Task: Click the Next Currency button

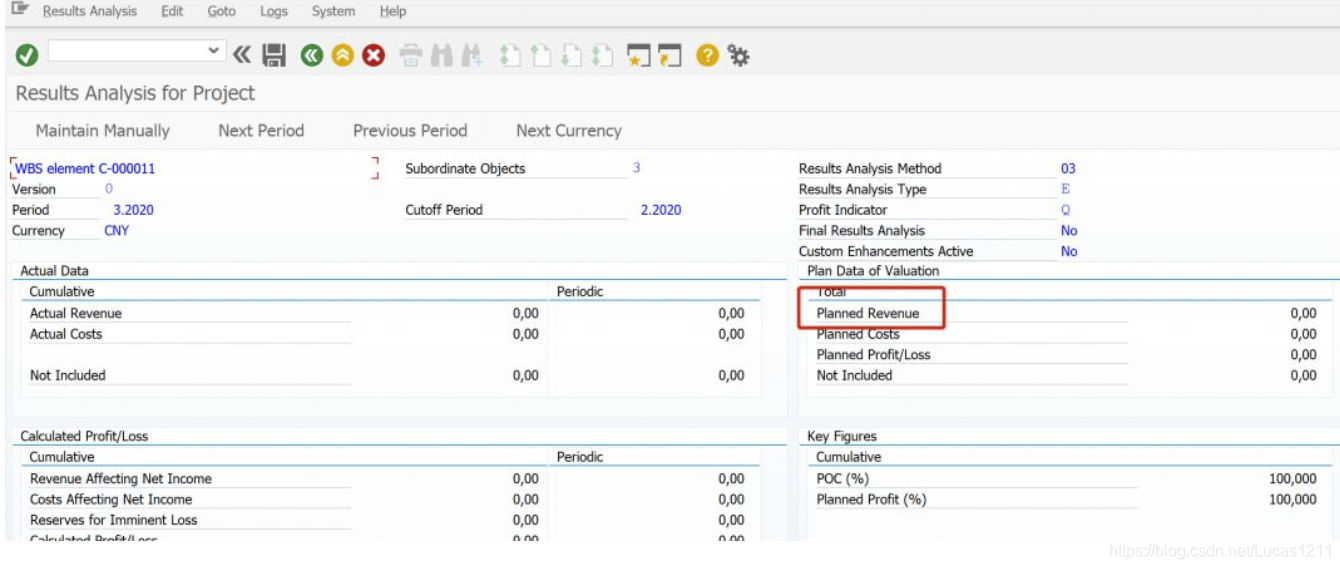Action: 569,130
